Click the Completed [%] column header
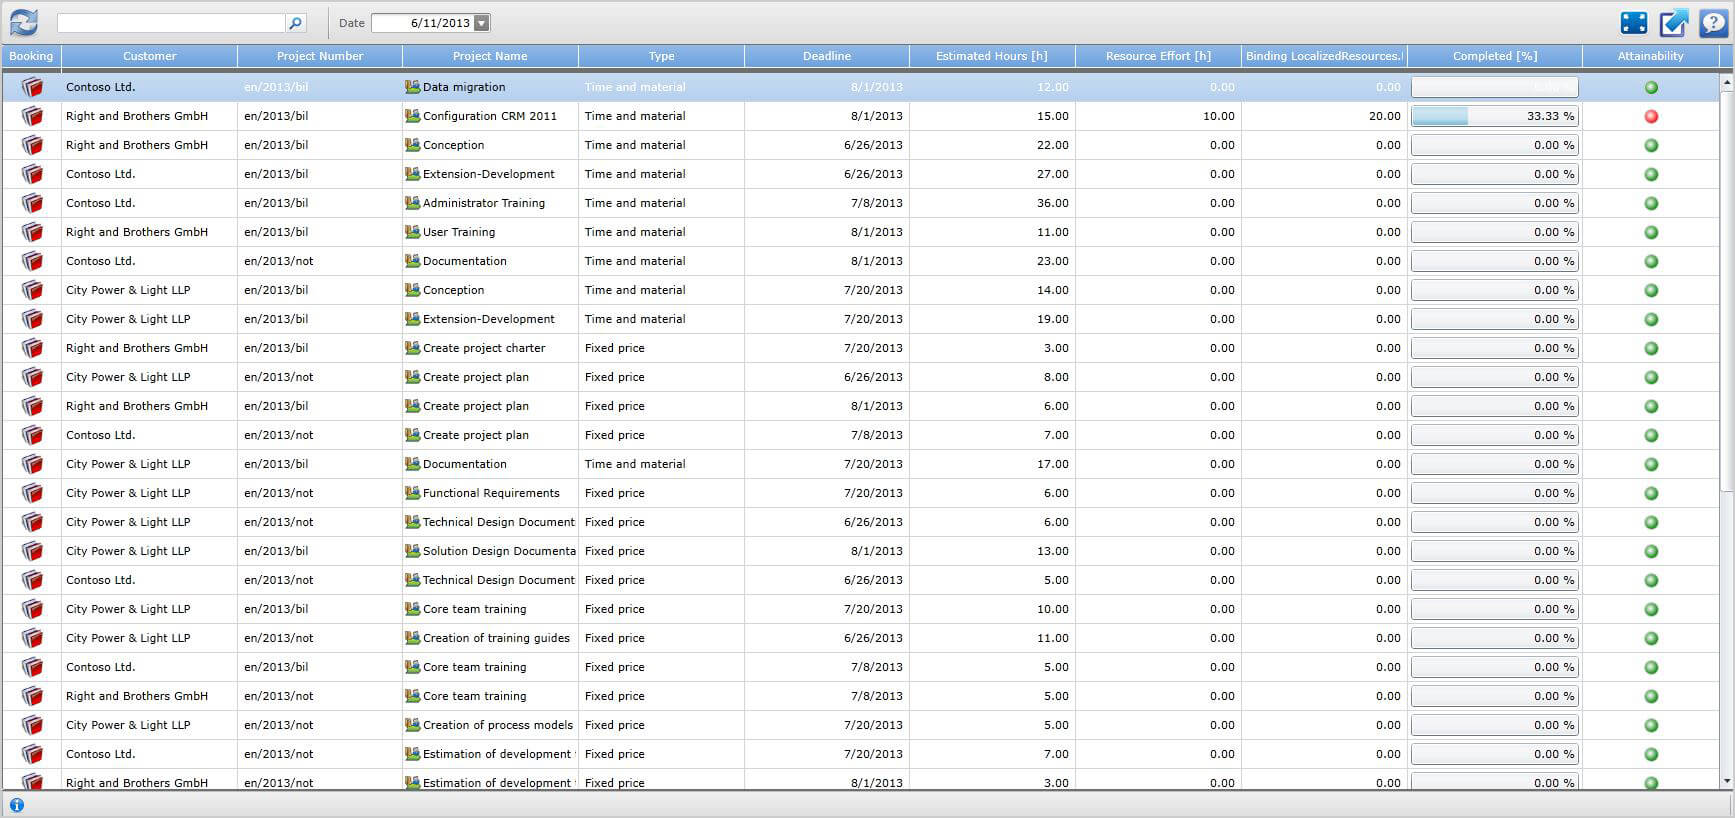The height and width of the screenshot is (818, 1735). click(1495, 56)
